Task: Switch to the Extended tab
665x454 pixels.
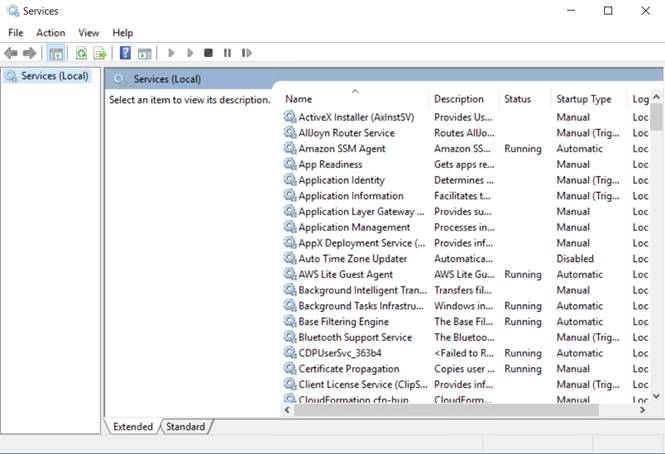Action: tap(133, 426)
